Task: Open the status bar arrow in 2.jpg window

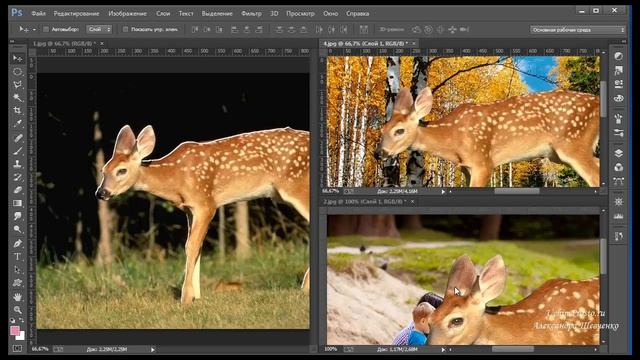Action: coord(443,349)
